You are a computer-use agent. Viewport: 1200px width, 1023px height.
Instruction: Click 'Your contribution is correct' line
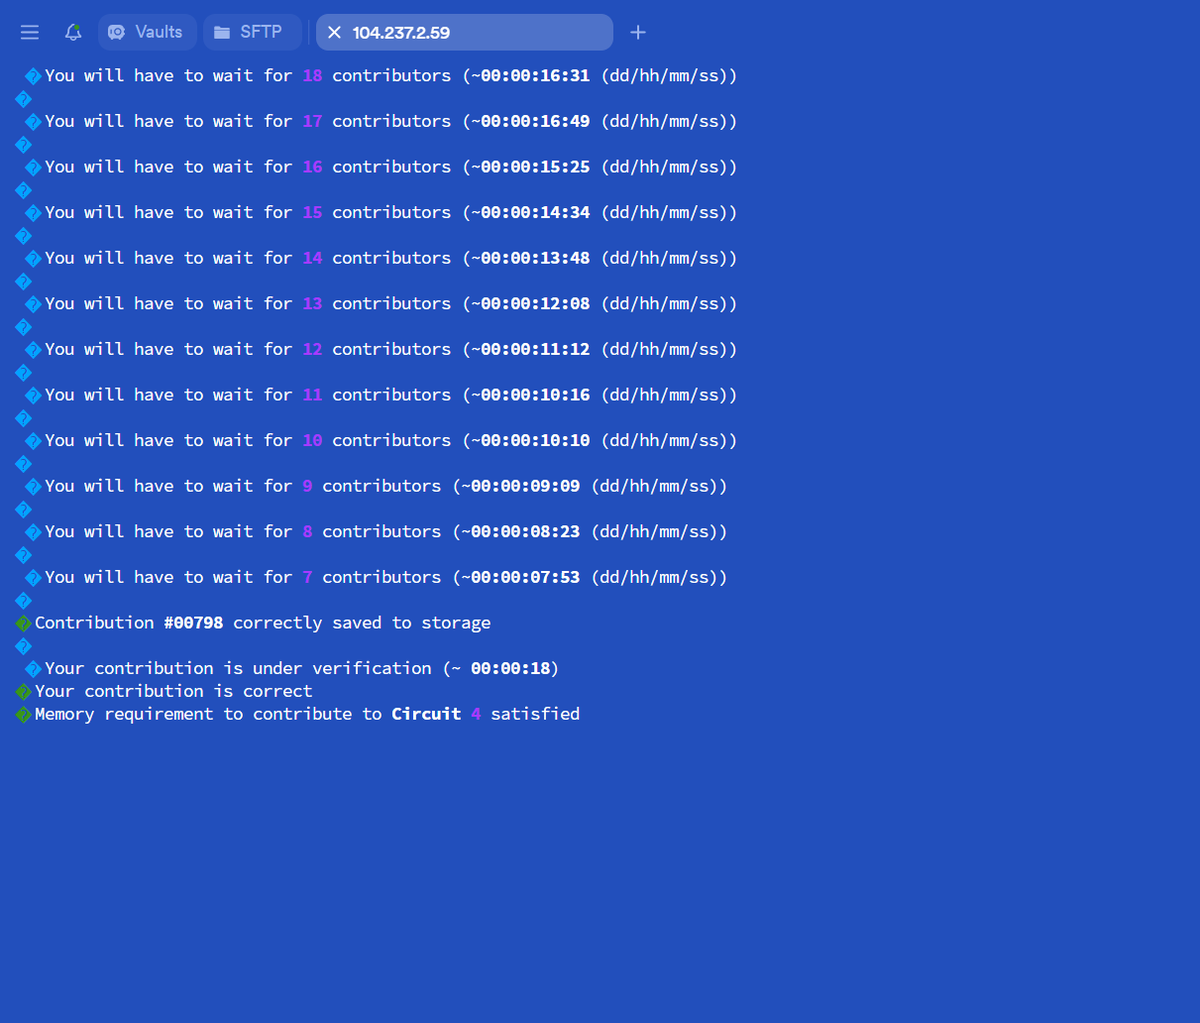(x=164, y=691)
